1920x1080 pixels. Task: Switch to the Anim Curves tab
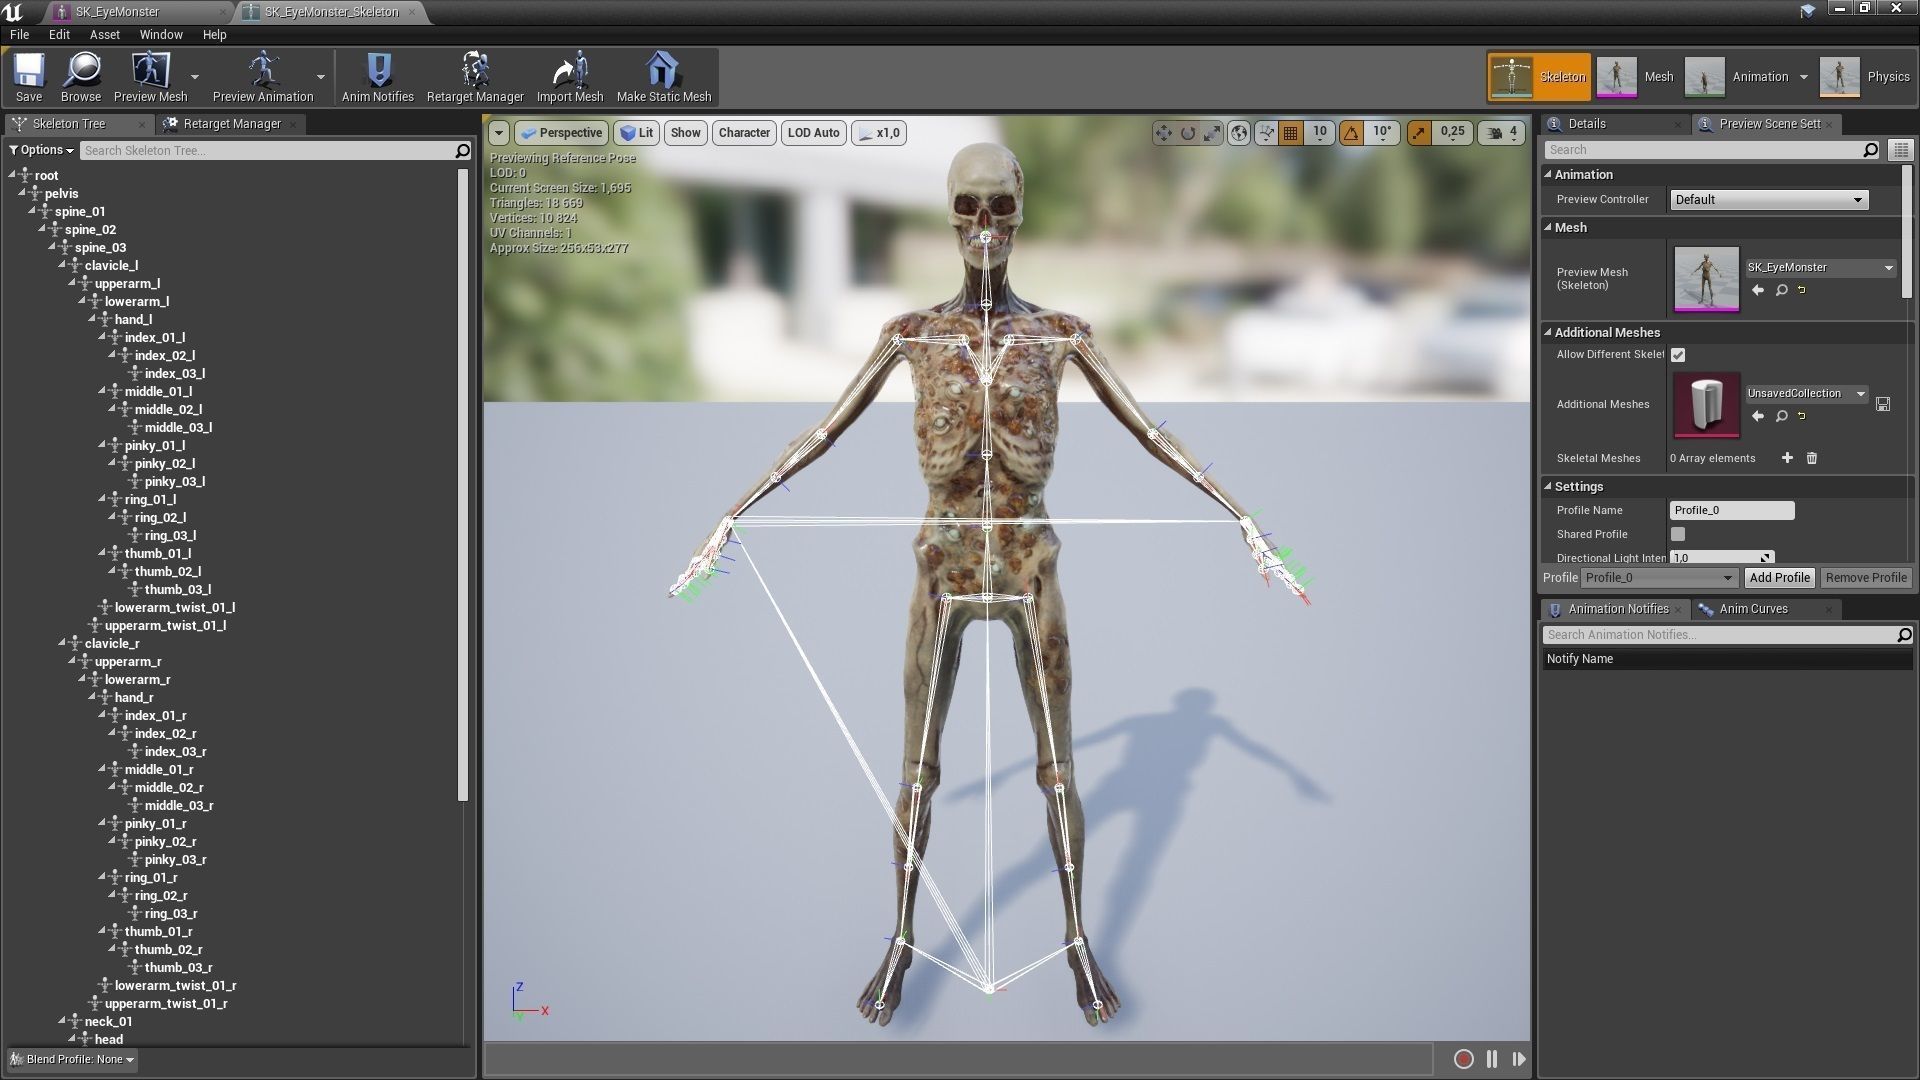click(x=1753, y=609)
